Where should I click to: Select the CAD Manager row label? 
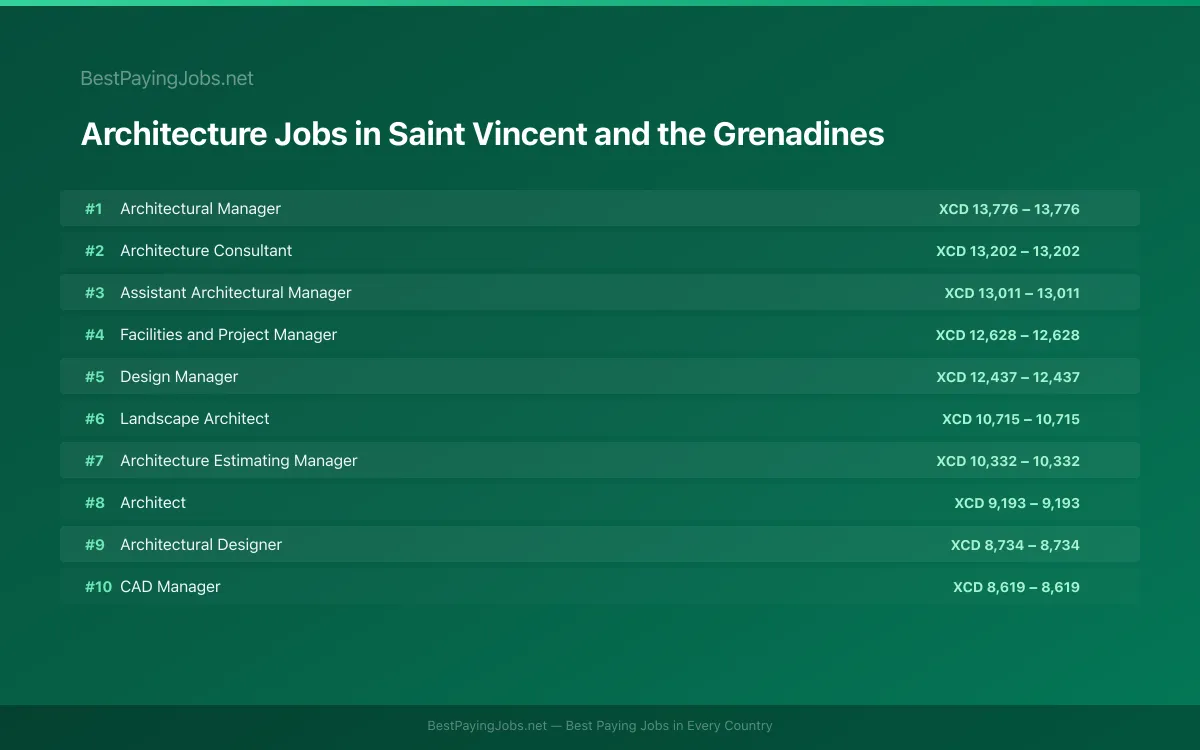click(x=170, y=586)
